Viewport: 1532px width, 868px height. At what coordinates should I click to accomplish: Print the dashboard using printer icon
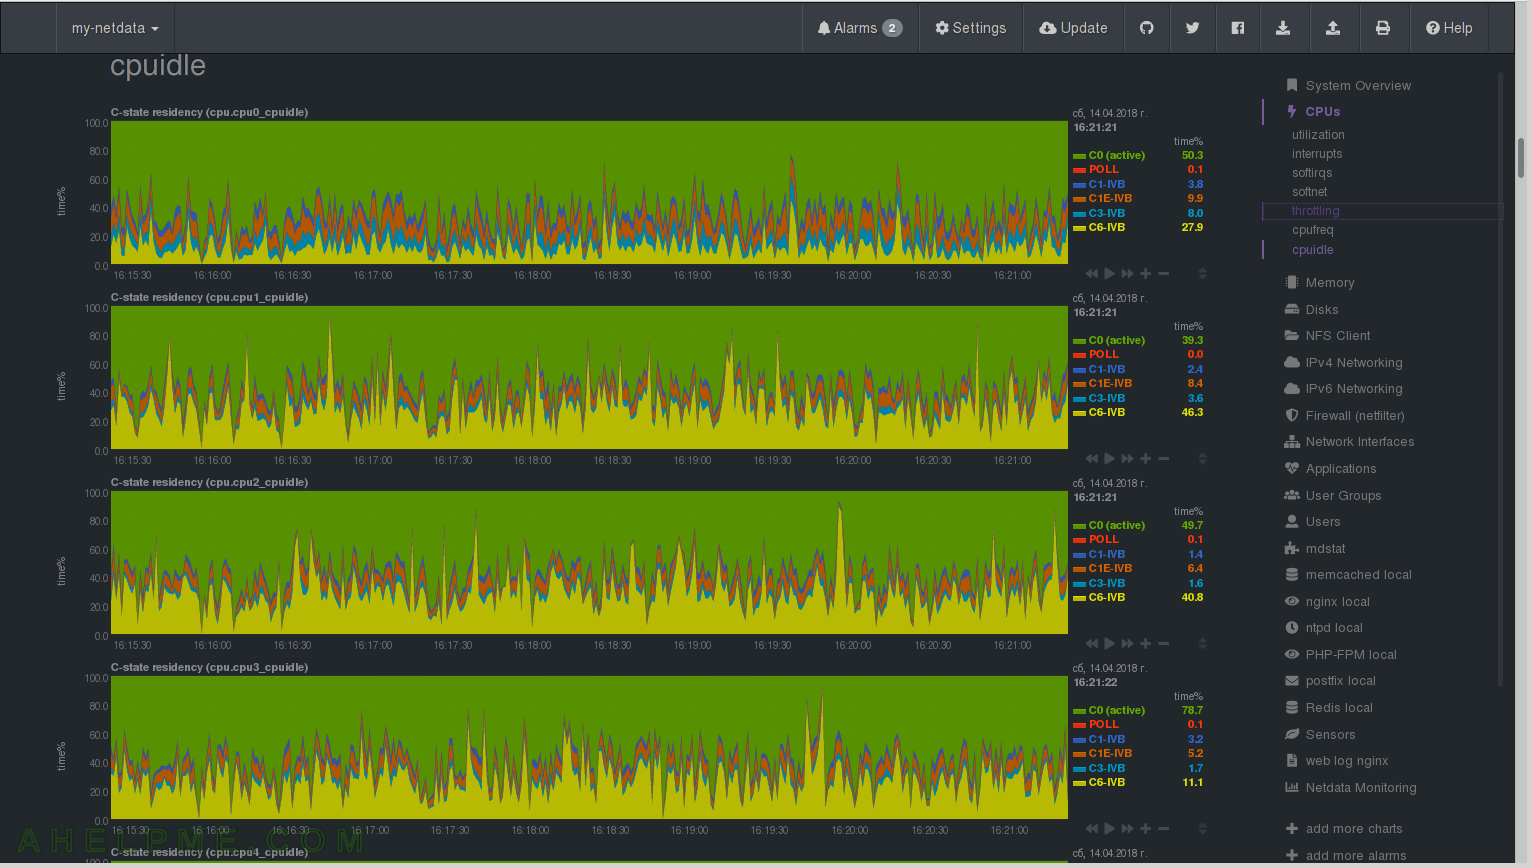point(1383,28)
